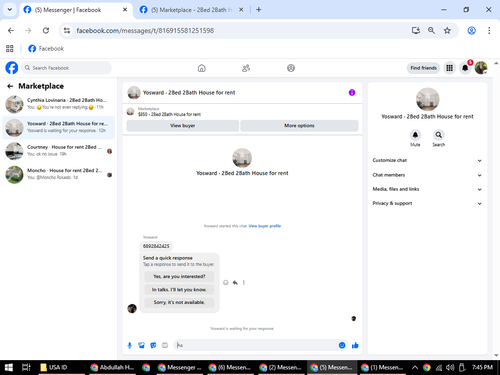Open the Groups icon in top navigation
The height and width of the screenshot is (375, 500).
pos(291,68)
